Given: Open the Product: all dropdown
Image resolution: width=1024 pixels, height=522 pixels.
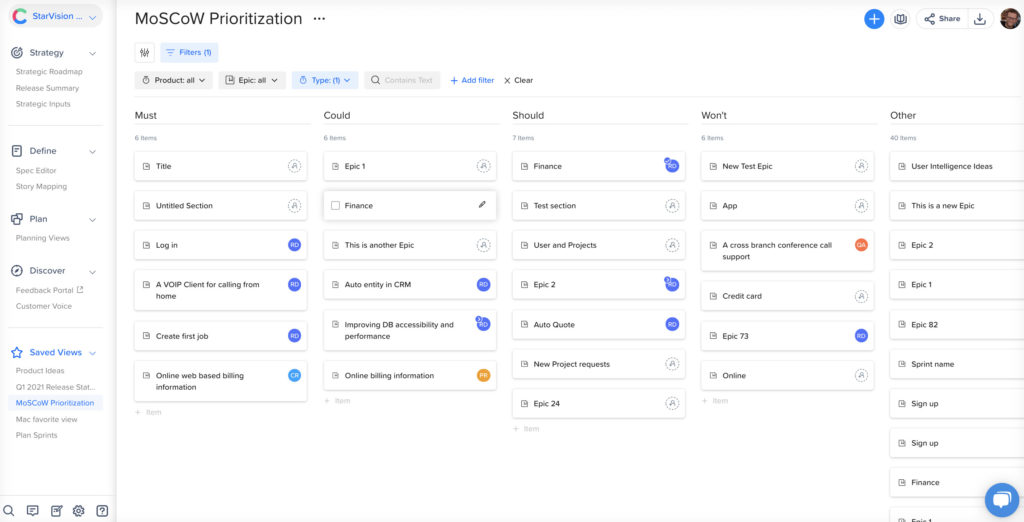Looking at the screenshot, I should tap(173, 80).
